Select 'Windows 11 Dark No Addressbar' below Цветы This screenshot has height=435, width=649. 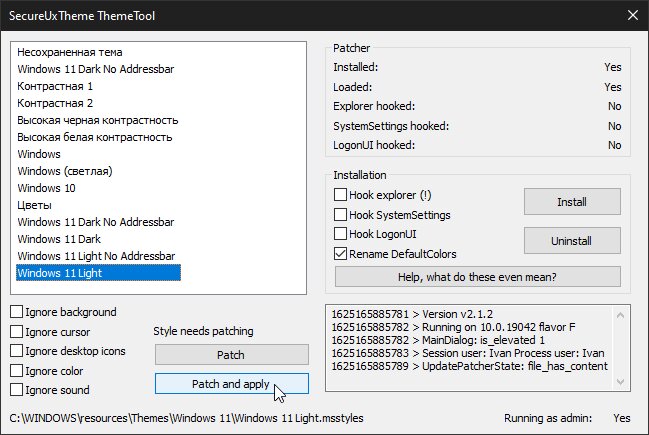coord(96,222)
